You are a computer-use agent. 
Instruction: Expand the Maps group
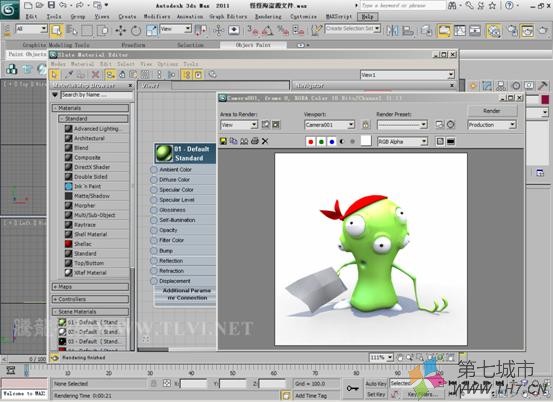point(91,287)
